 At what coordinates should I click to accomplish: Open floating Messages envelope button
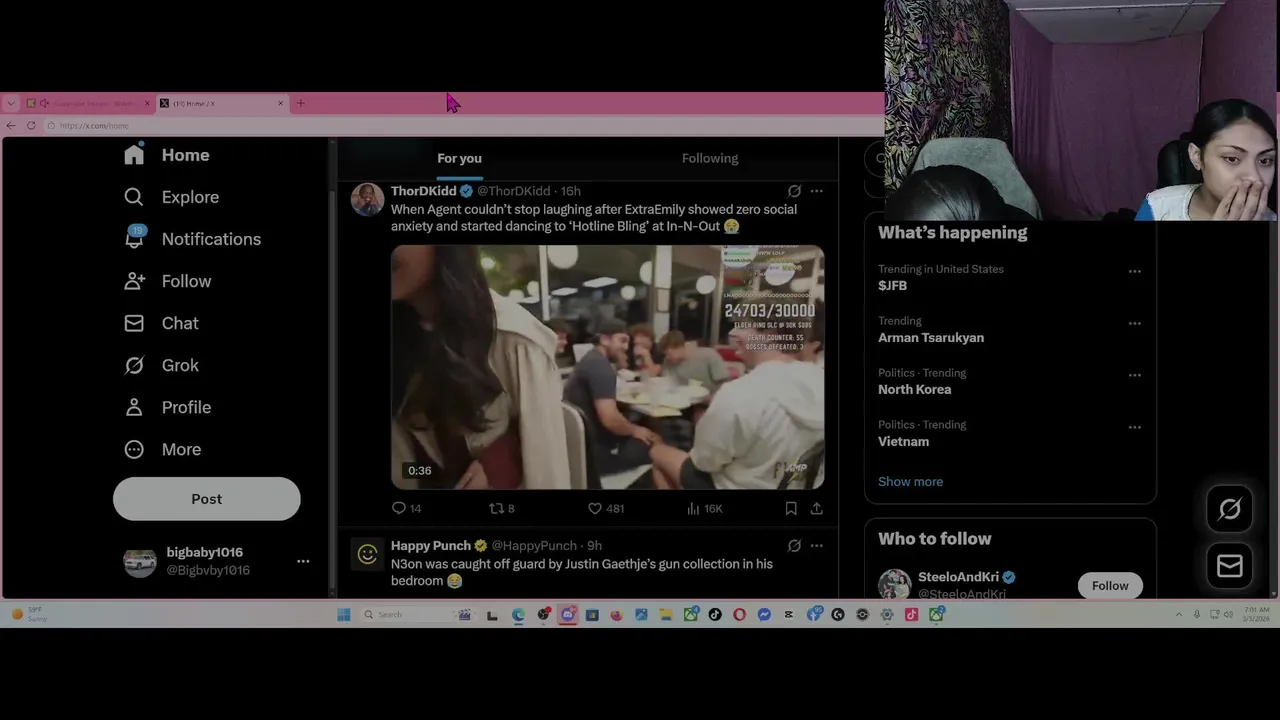pyautogui.click(x=1229, y=566)
